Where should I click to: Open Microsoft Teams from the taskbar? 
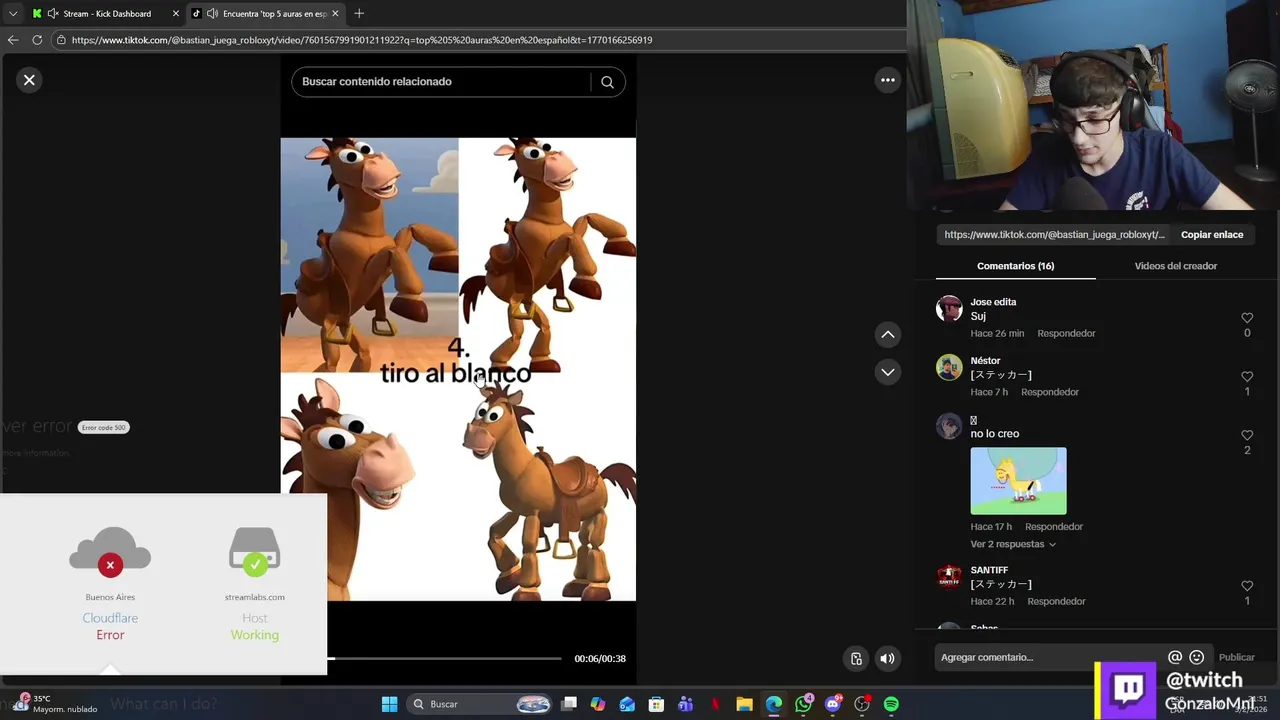point(685,704)
